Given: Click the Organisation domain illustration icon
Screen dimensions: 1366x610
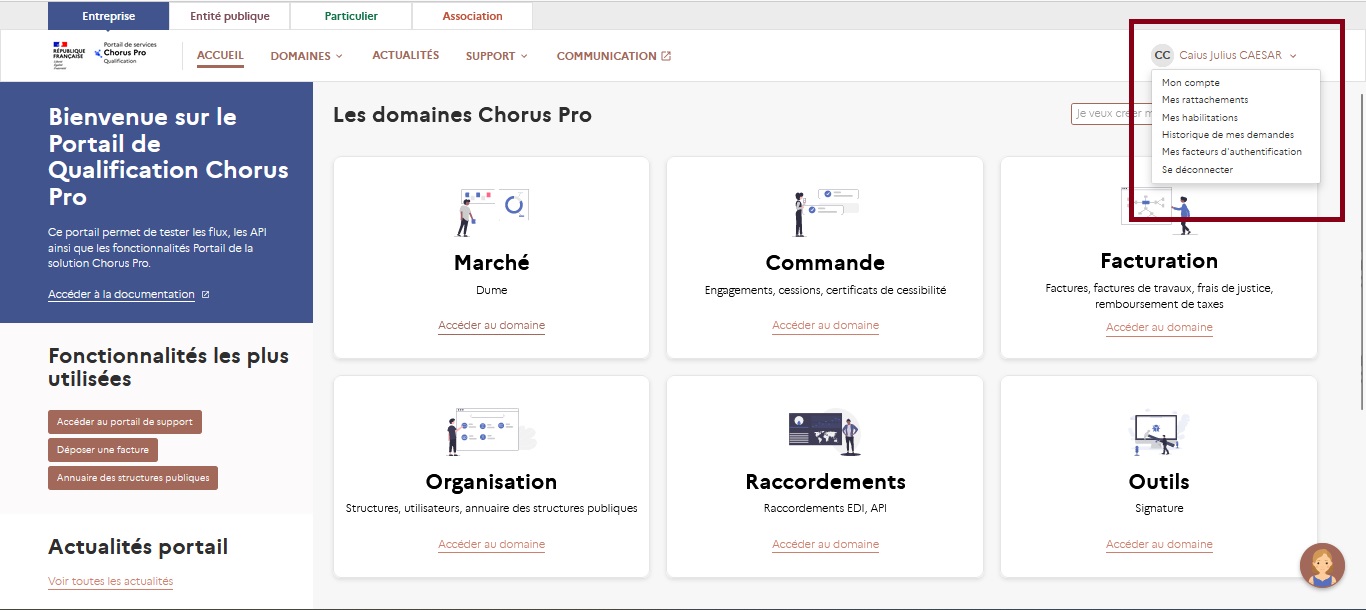Looking at the screenshot, I should tap(489, 430).
